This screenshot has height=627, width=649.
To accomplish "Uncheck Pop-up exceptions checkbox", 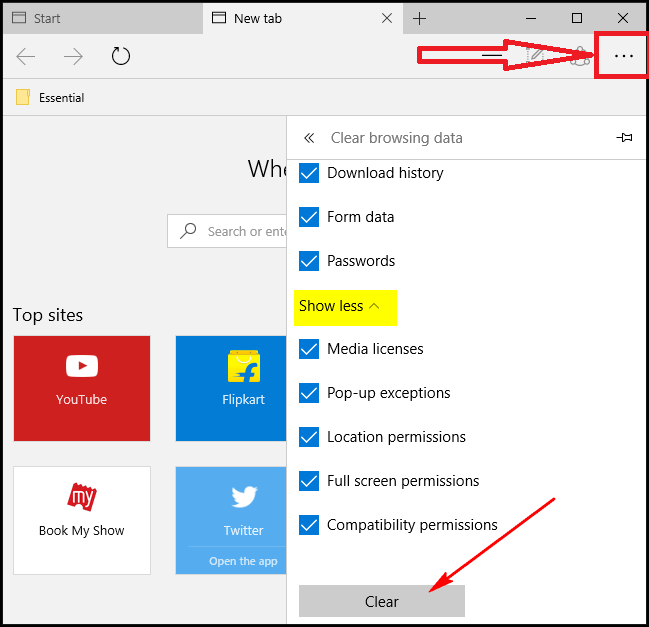I will point(309,393).
